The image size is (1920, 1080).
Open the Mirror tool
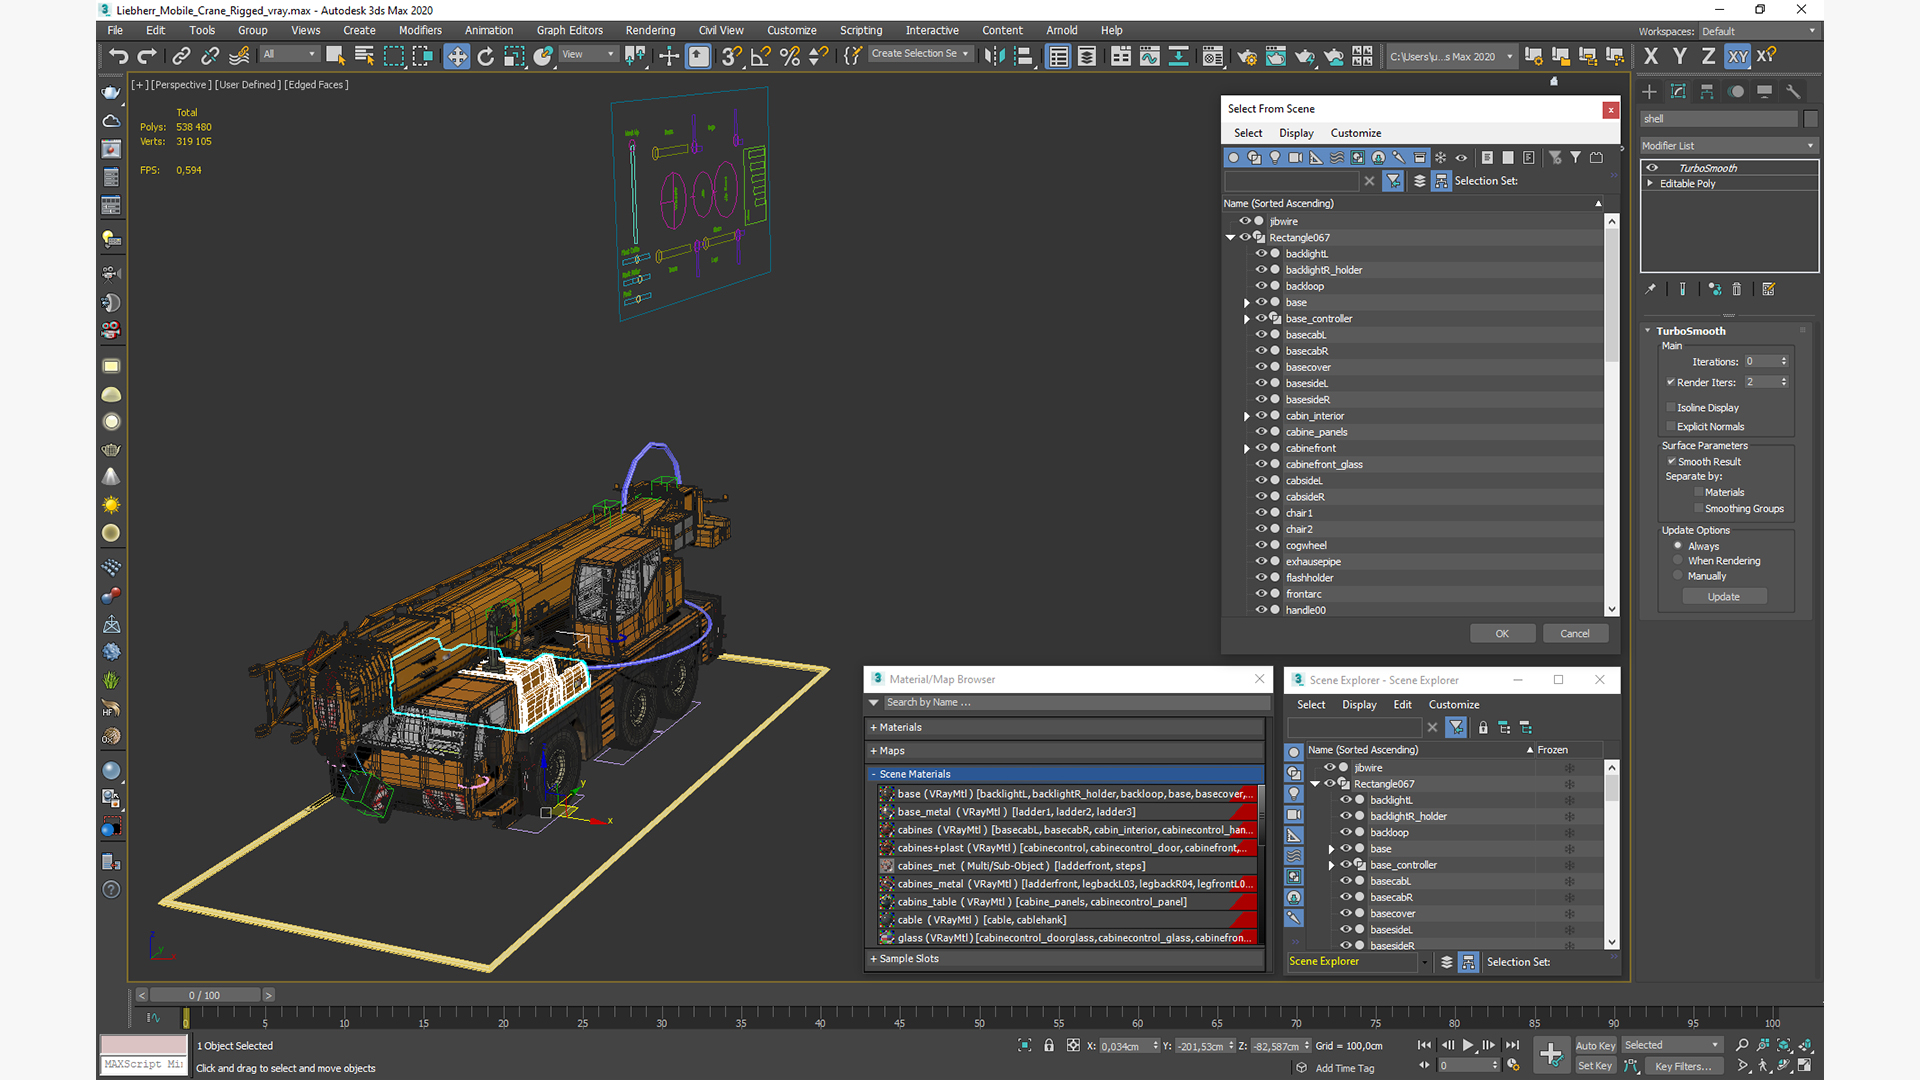993,57
